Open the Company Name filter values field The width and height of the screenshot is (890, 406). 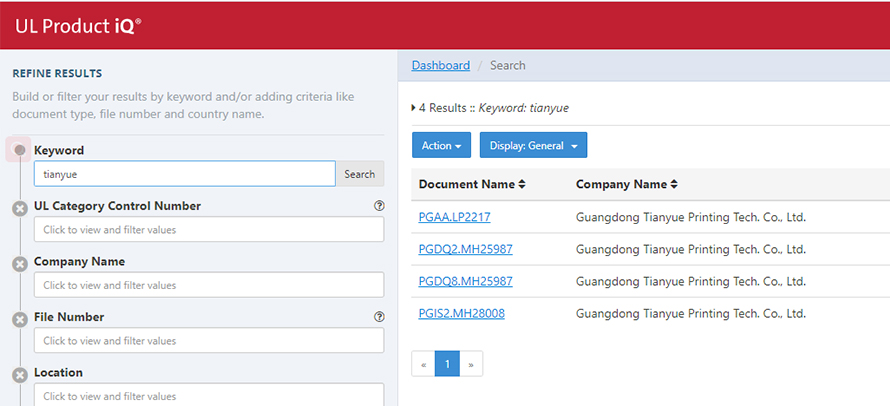[209, 284]
